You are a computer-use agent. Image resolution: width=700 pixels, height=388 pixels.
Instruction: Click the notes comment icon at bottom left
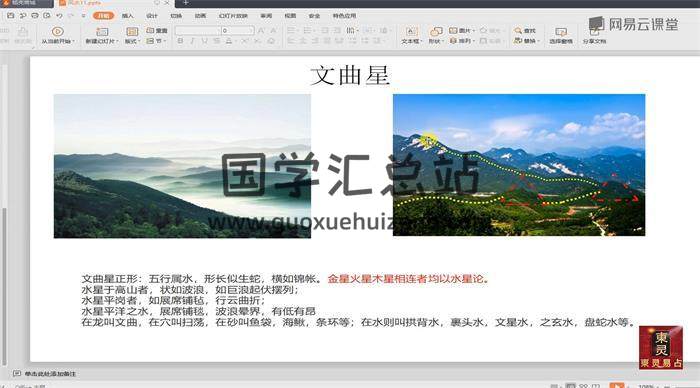(x=17, y=373)
